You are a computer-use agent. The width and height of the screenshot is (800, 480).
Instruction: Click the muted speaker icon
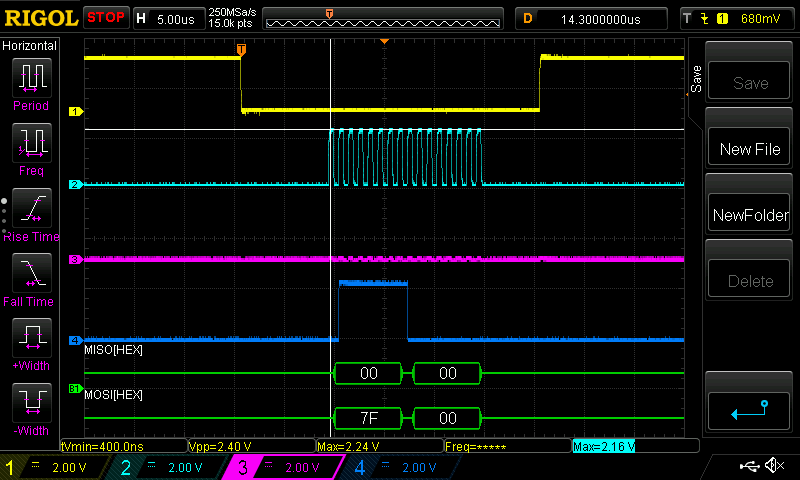point(775,465)
